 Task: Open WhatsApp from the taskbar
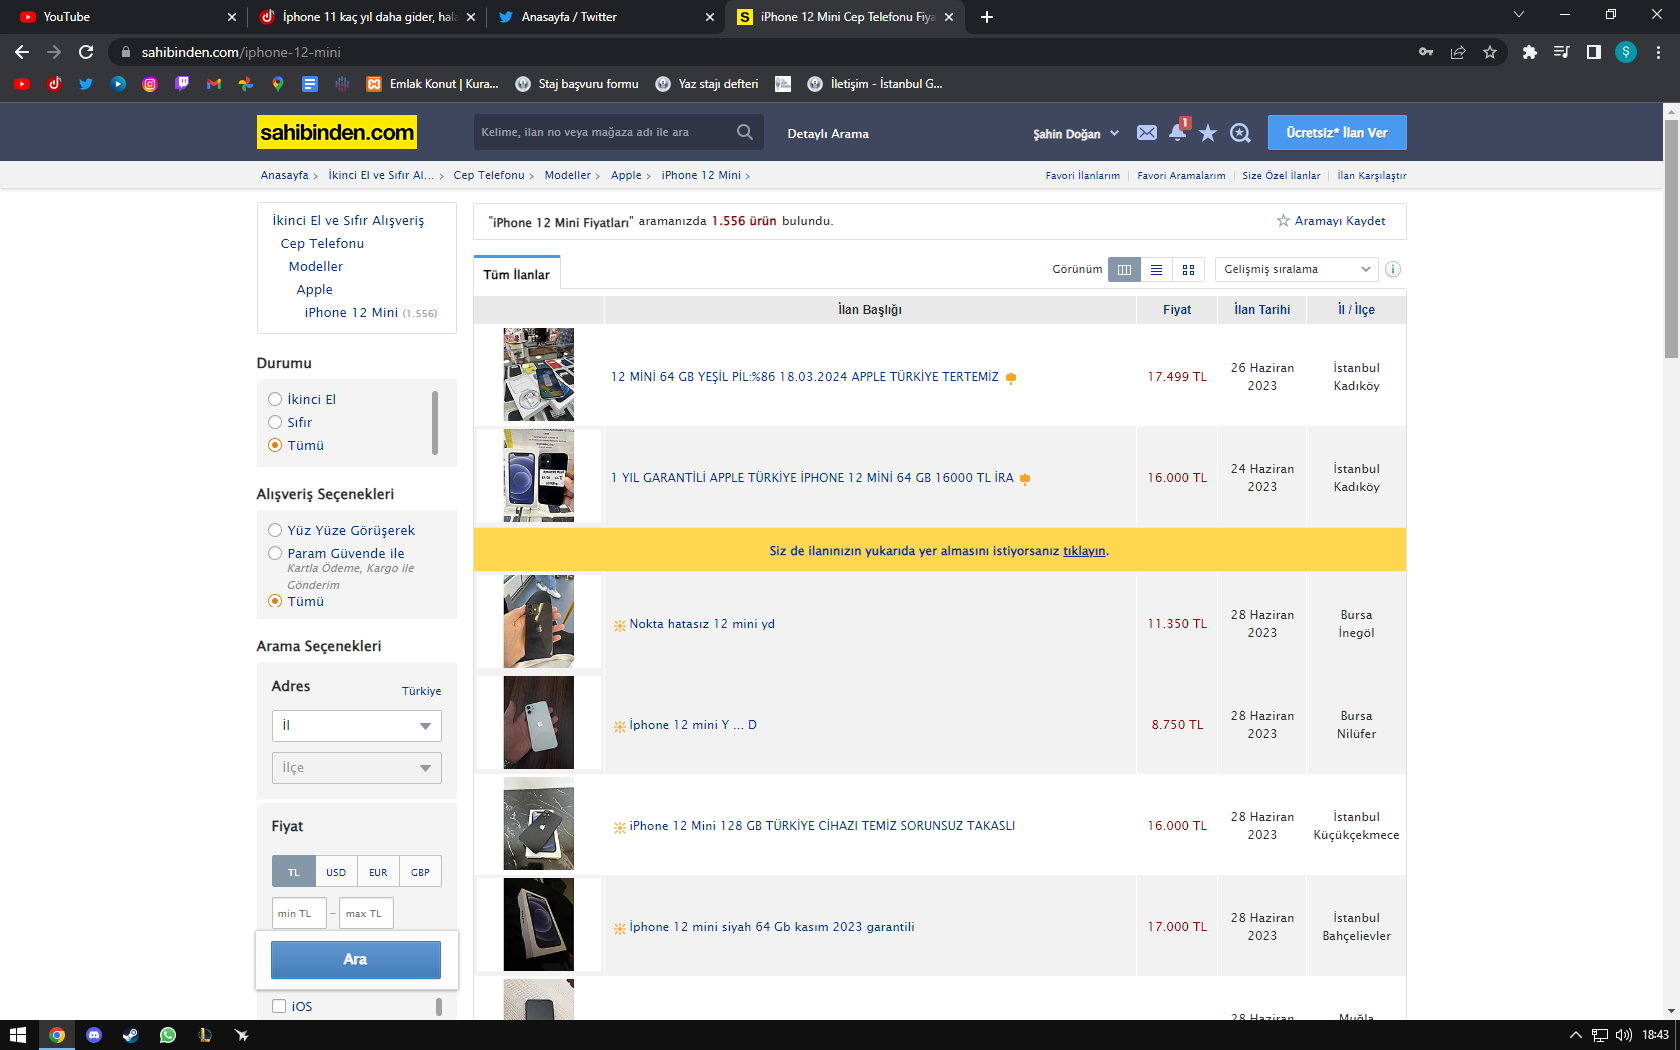point(168,1035)
